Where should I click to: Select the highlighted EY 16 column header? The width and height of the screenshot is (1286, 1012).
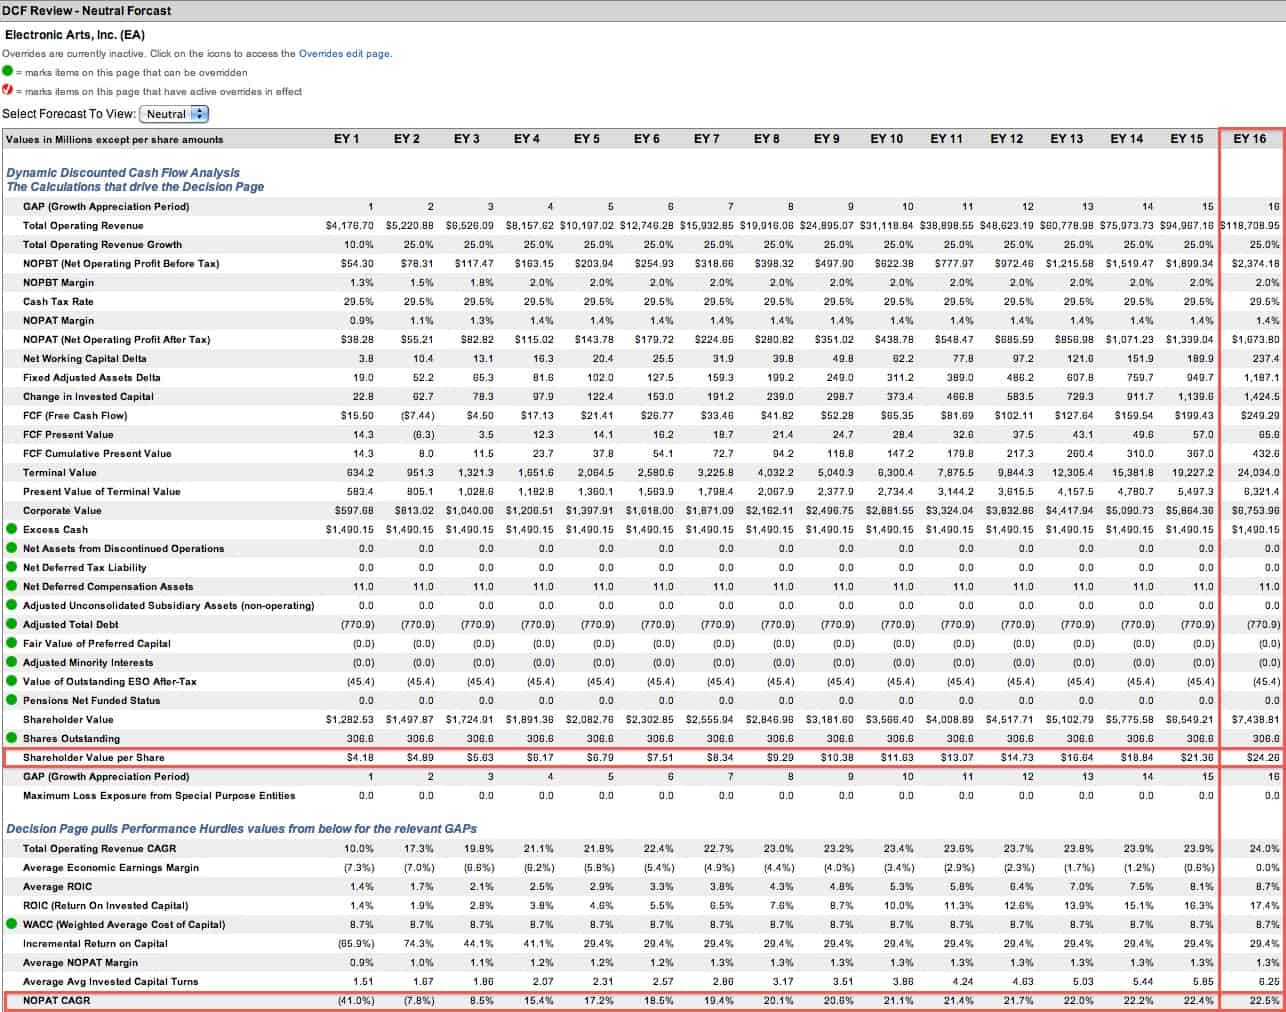1250,139
